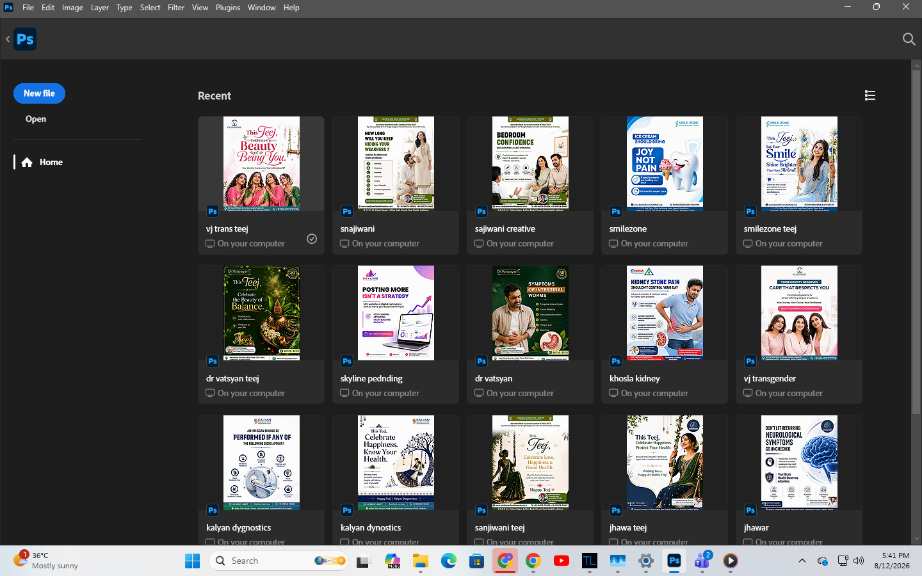Open the File menu

click(28, 8)
